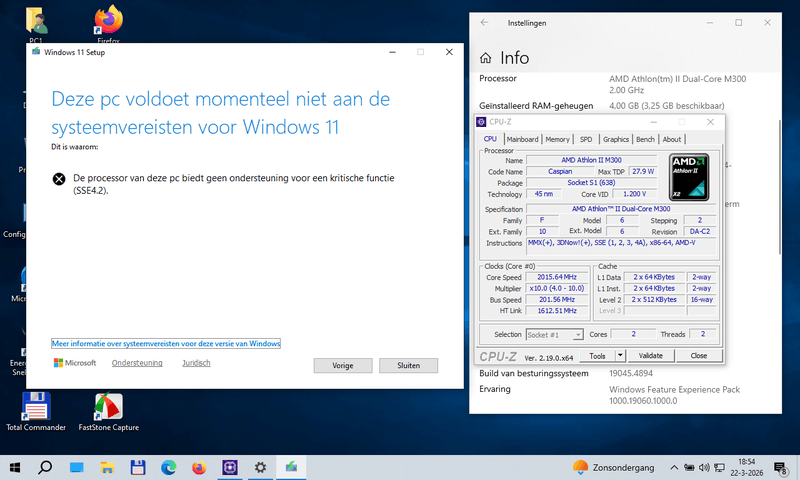
Task: Open the SPD tab in CPU-Z
Action: (586, 139)
